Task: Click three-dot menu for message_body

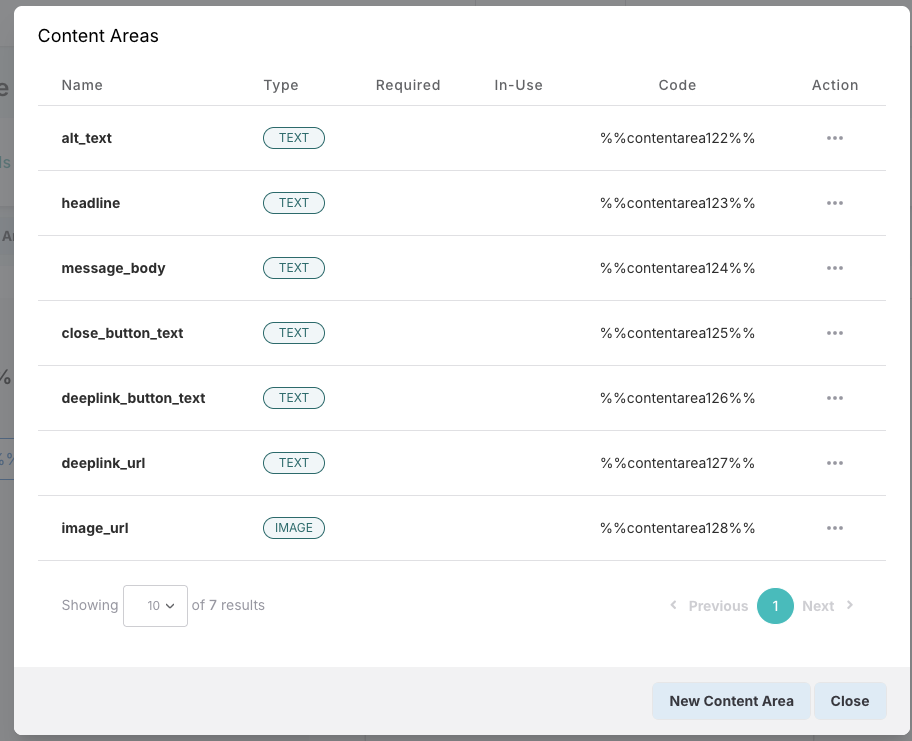Action: tap(835, 268)
